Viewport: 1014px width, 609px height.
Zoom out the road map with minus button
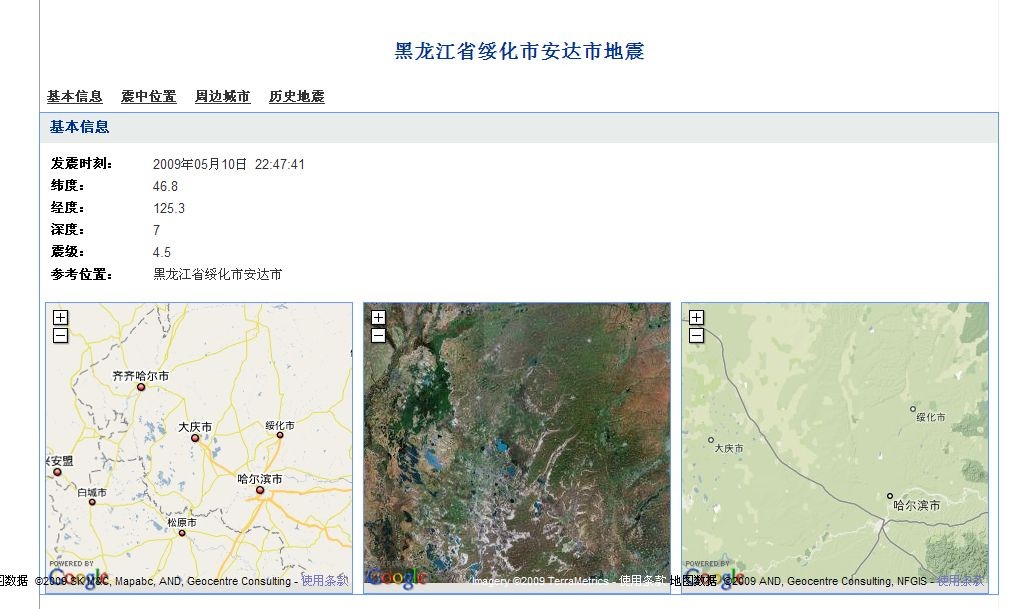pos(60,336)
